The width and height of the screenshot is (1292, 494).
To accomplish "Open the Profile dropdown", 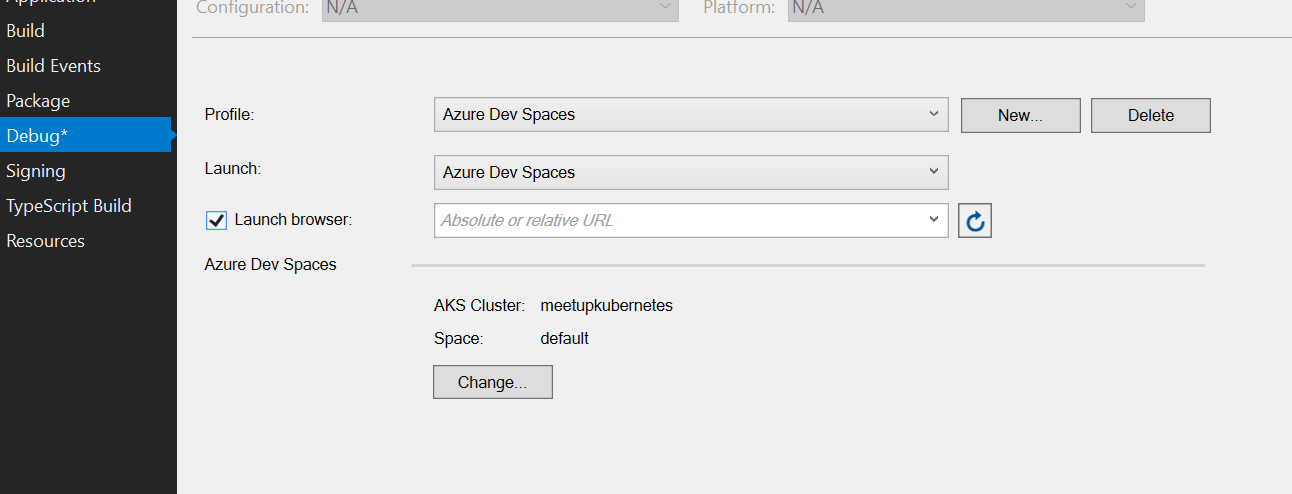I will 690,114.
